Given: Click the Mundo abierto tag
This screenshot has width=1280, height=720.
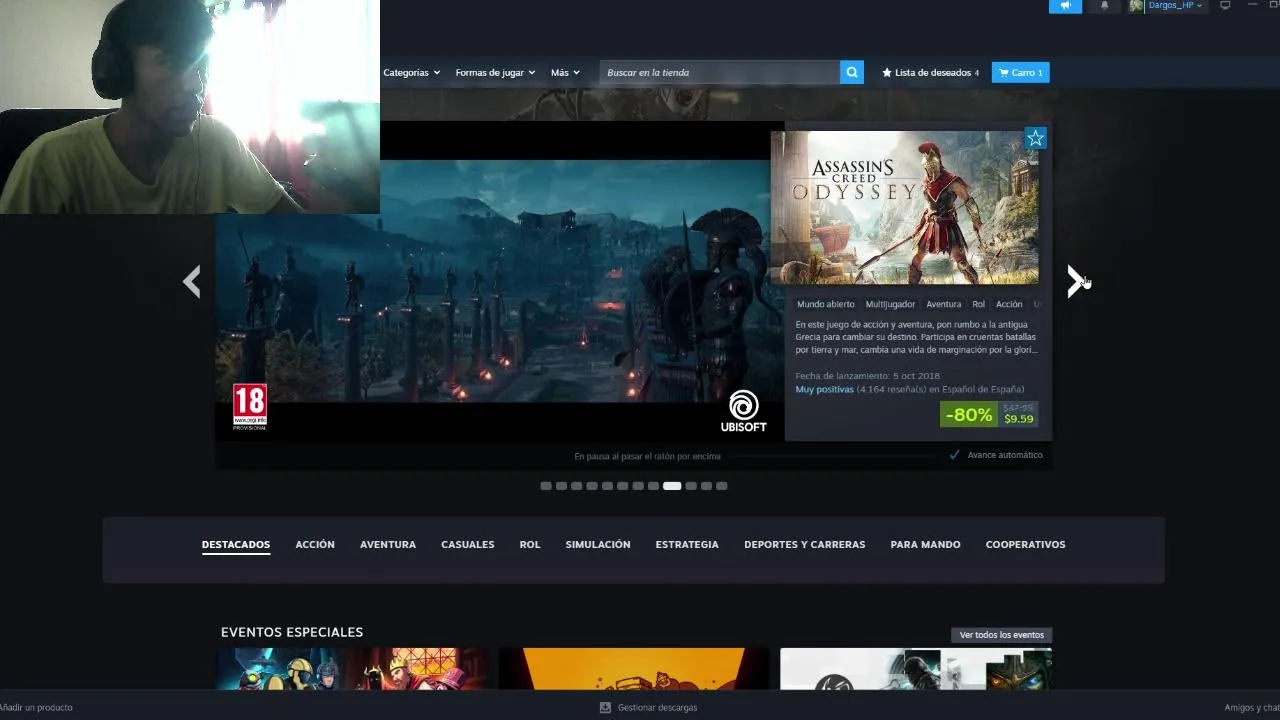Looking at the screenshot, I should 825,304.
